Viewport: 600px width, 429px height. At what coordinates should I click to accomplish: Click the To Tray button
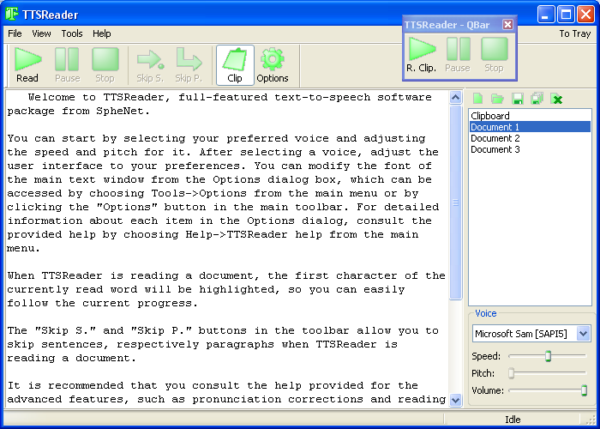[575, 34]
